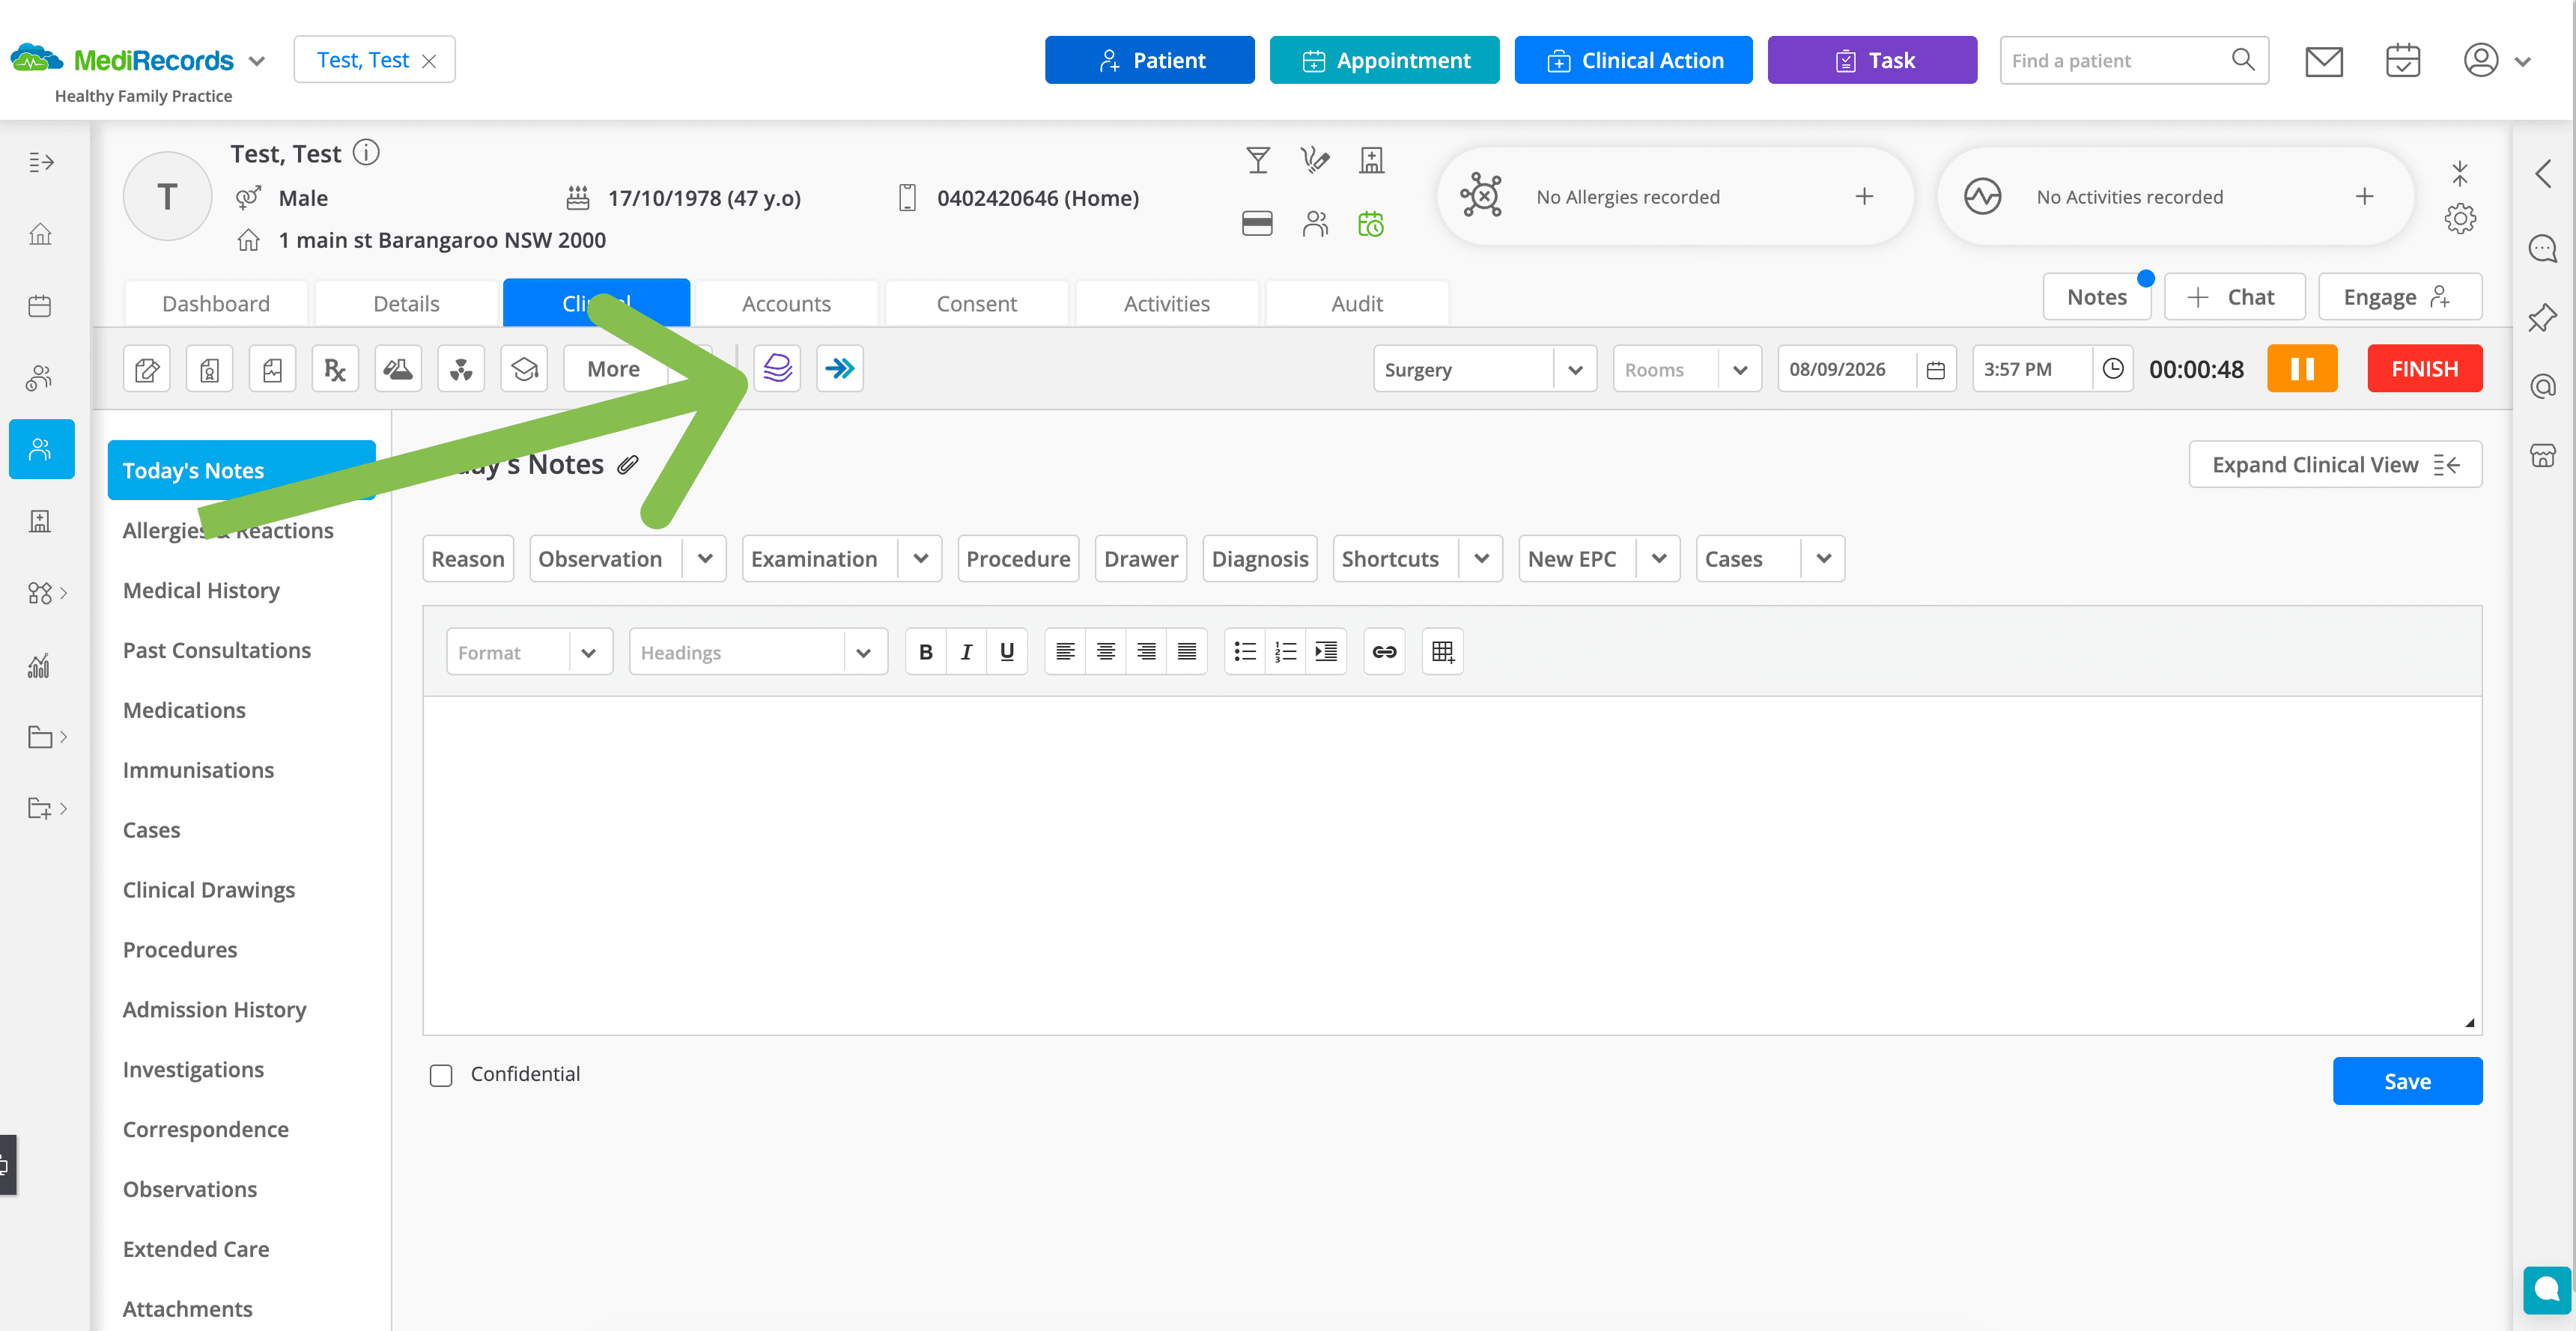Click the insert table icon in editor
Image resolution: width=2576 pixels, height=1331 pixels.
[x=1442, y=652]
